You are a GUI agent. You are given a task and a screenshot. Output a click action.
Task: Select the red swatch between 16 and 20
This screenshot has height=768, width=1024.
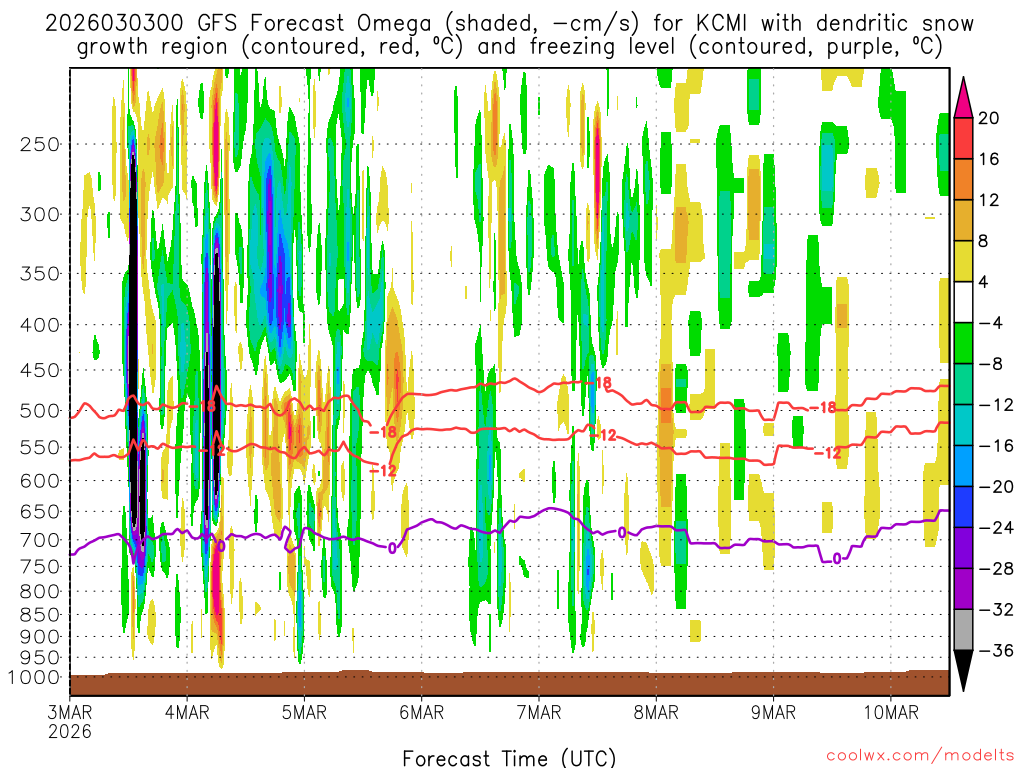click(x=964, y=138)
